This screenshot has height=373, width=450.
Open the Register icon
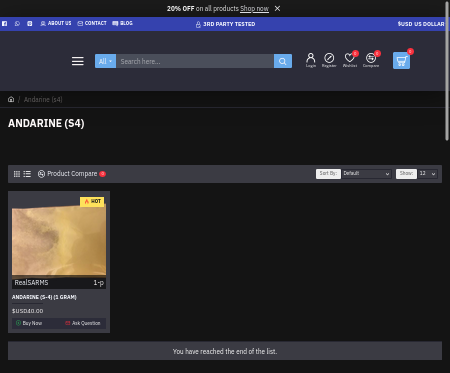[329, 60]
